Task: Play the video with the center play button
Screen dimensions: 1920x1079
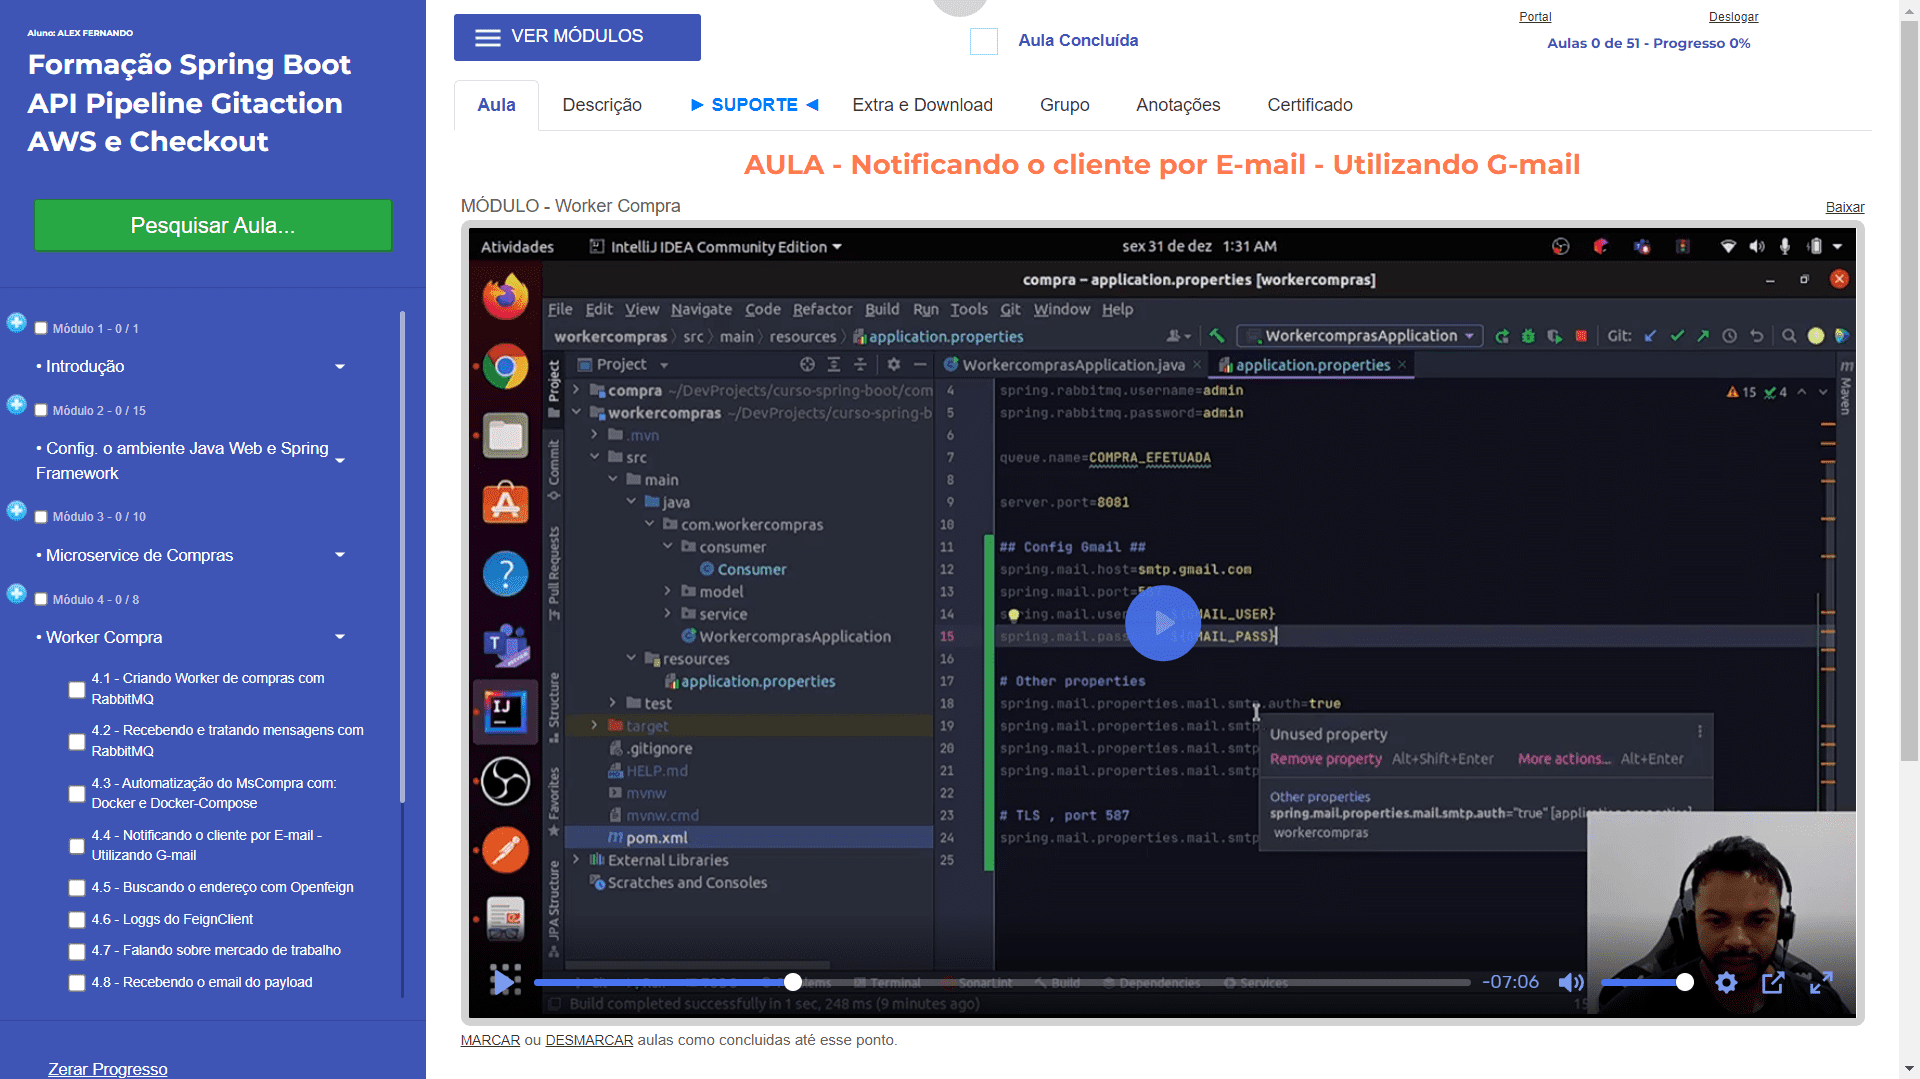Action: coord(1162,623)
